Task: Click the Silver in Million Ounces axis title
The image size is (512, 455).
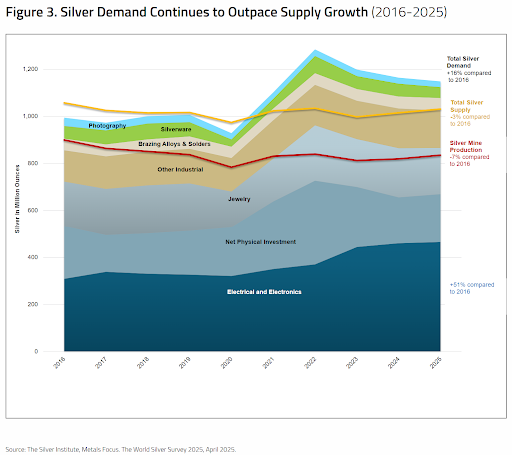Action: 17,199
